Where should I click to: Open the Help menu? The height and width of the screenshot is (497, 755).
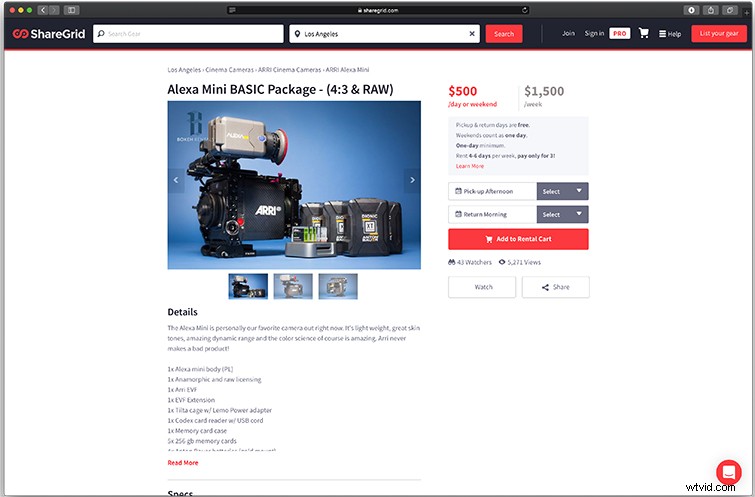[669, 34]
